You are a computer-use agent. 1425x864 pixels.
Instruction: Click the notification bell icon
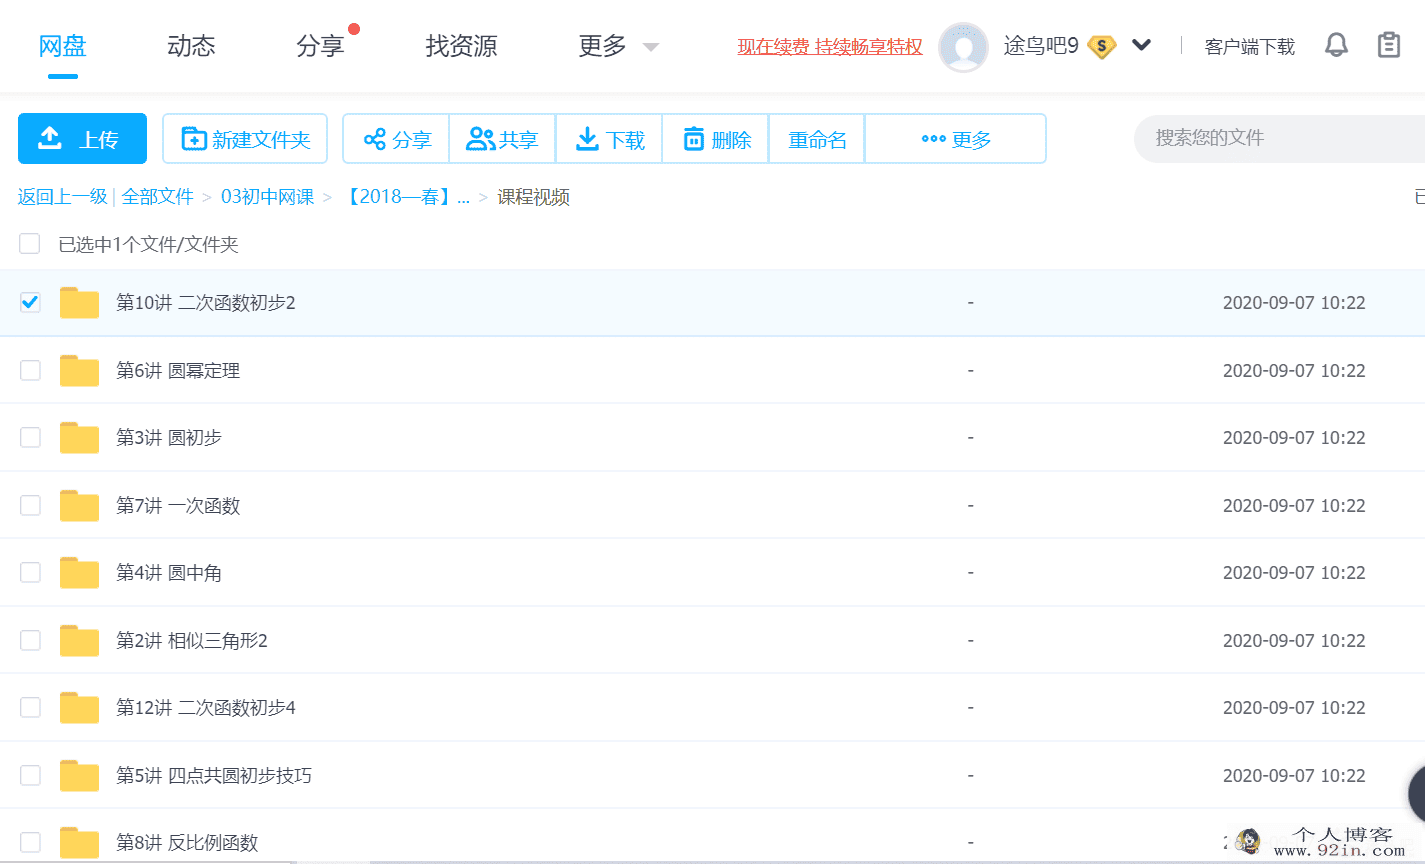click(x=1336, y=45)
